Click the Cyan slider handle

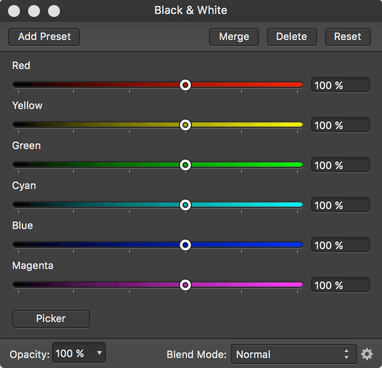(x=185, y=205)
